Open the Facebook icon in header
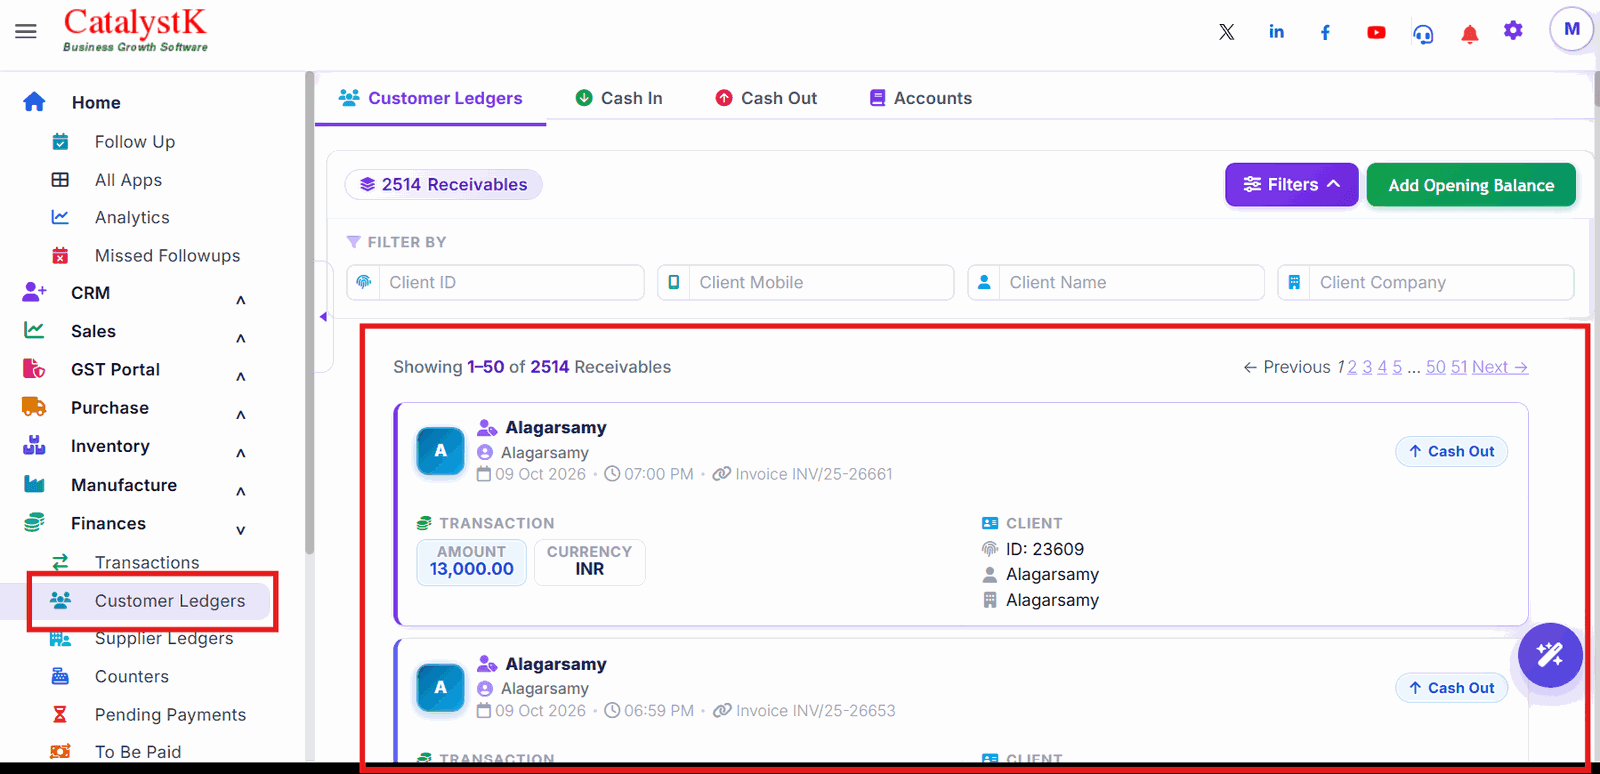This screenshot has width=1600, height=774. point(1325,33)
